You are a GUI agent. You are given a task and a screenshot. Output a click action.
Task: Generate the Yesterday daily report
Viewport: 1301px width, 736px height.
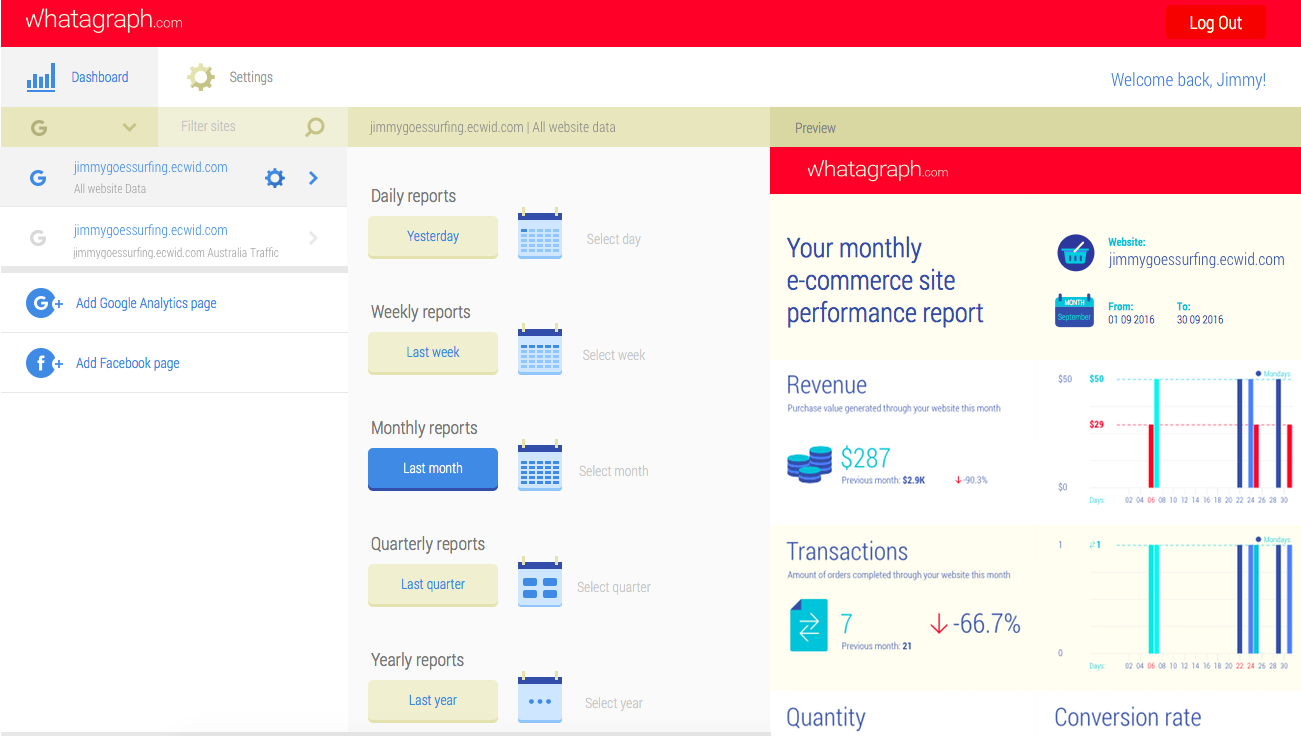click(x=433, y=237)
